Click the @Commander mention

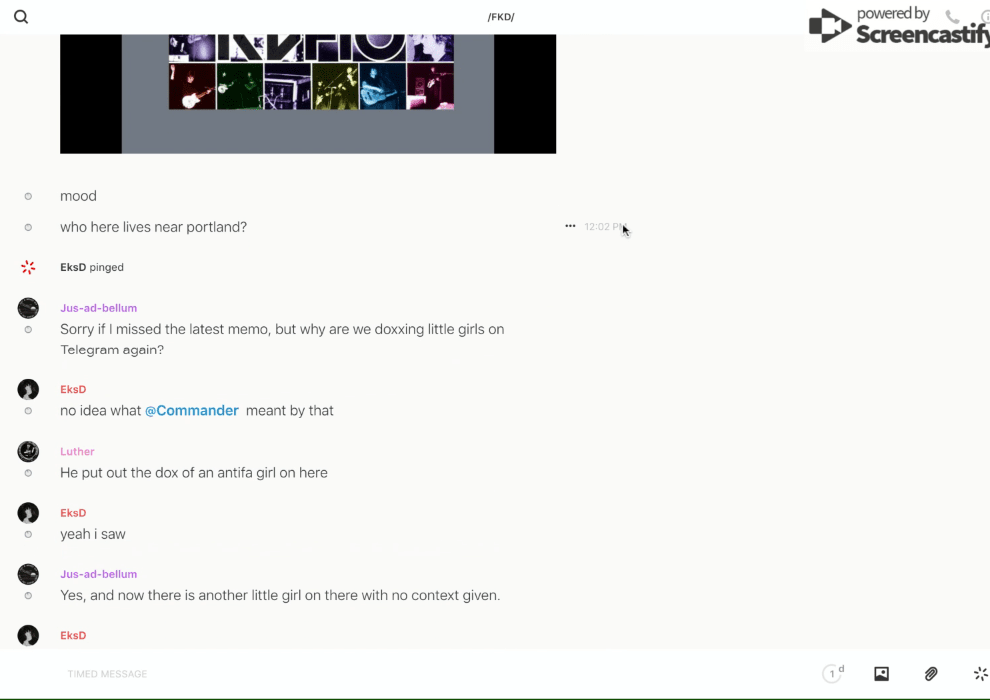192,411
